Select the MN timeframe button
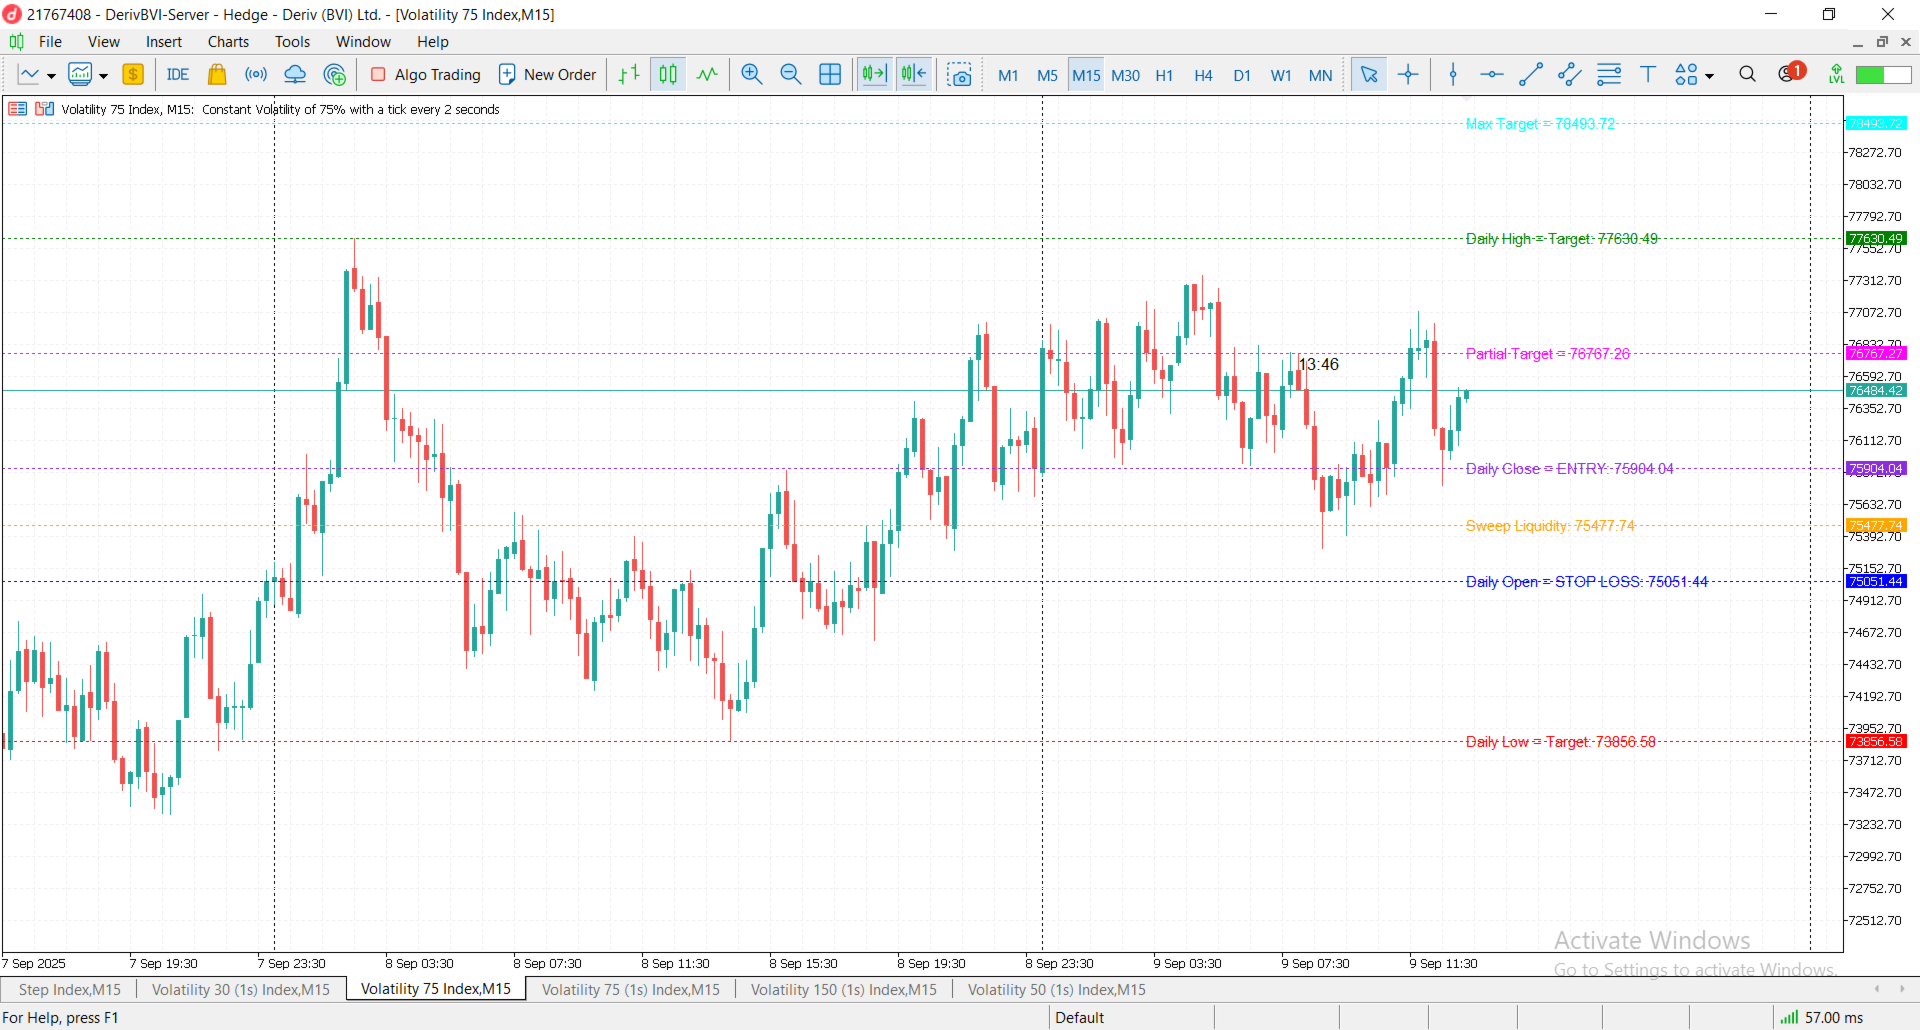This screenshot has width=1920, height=1030. [x=1320, y=76]
